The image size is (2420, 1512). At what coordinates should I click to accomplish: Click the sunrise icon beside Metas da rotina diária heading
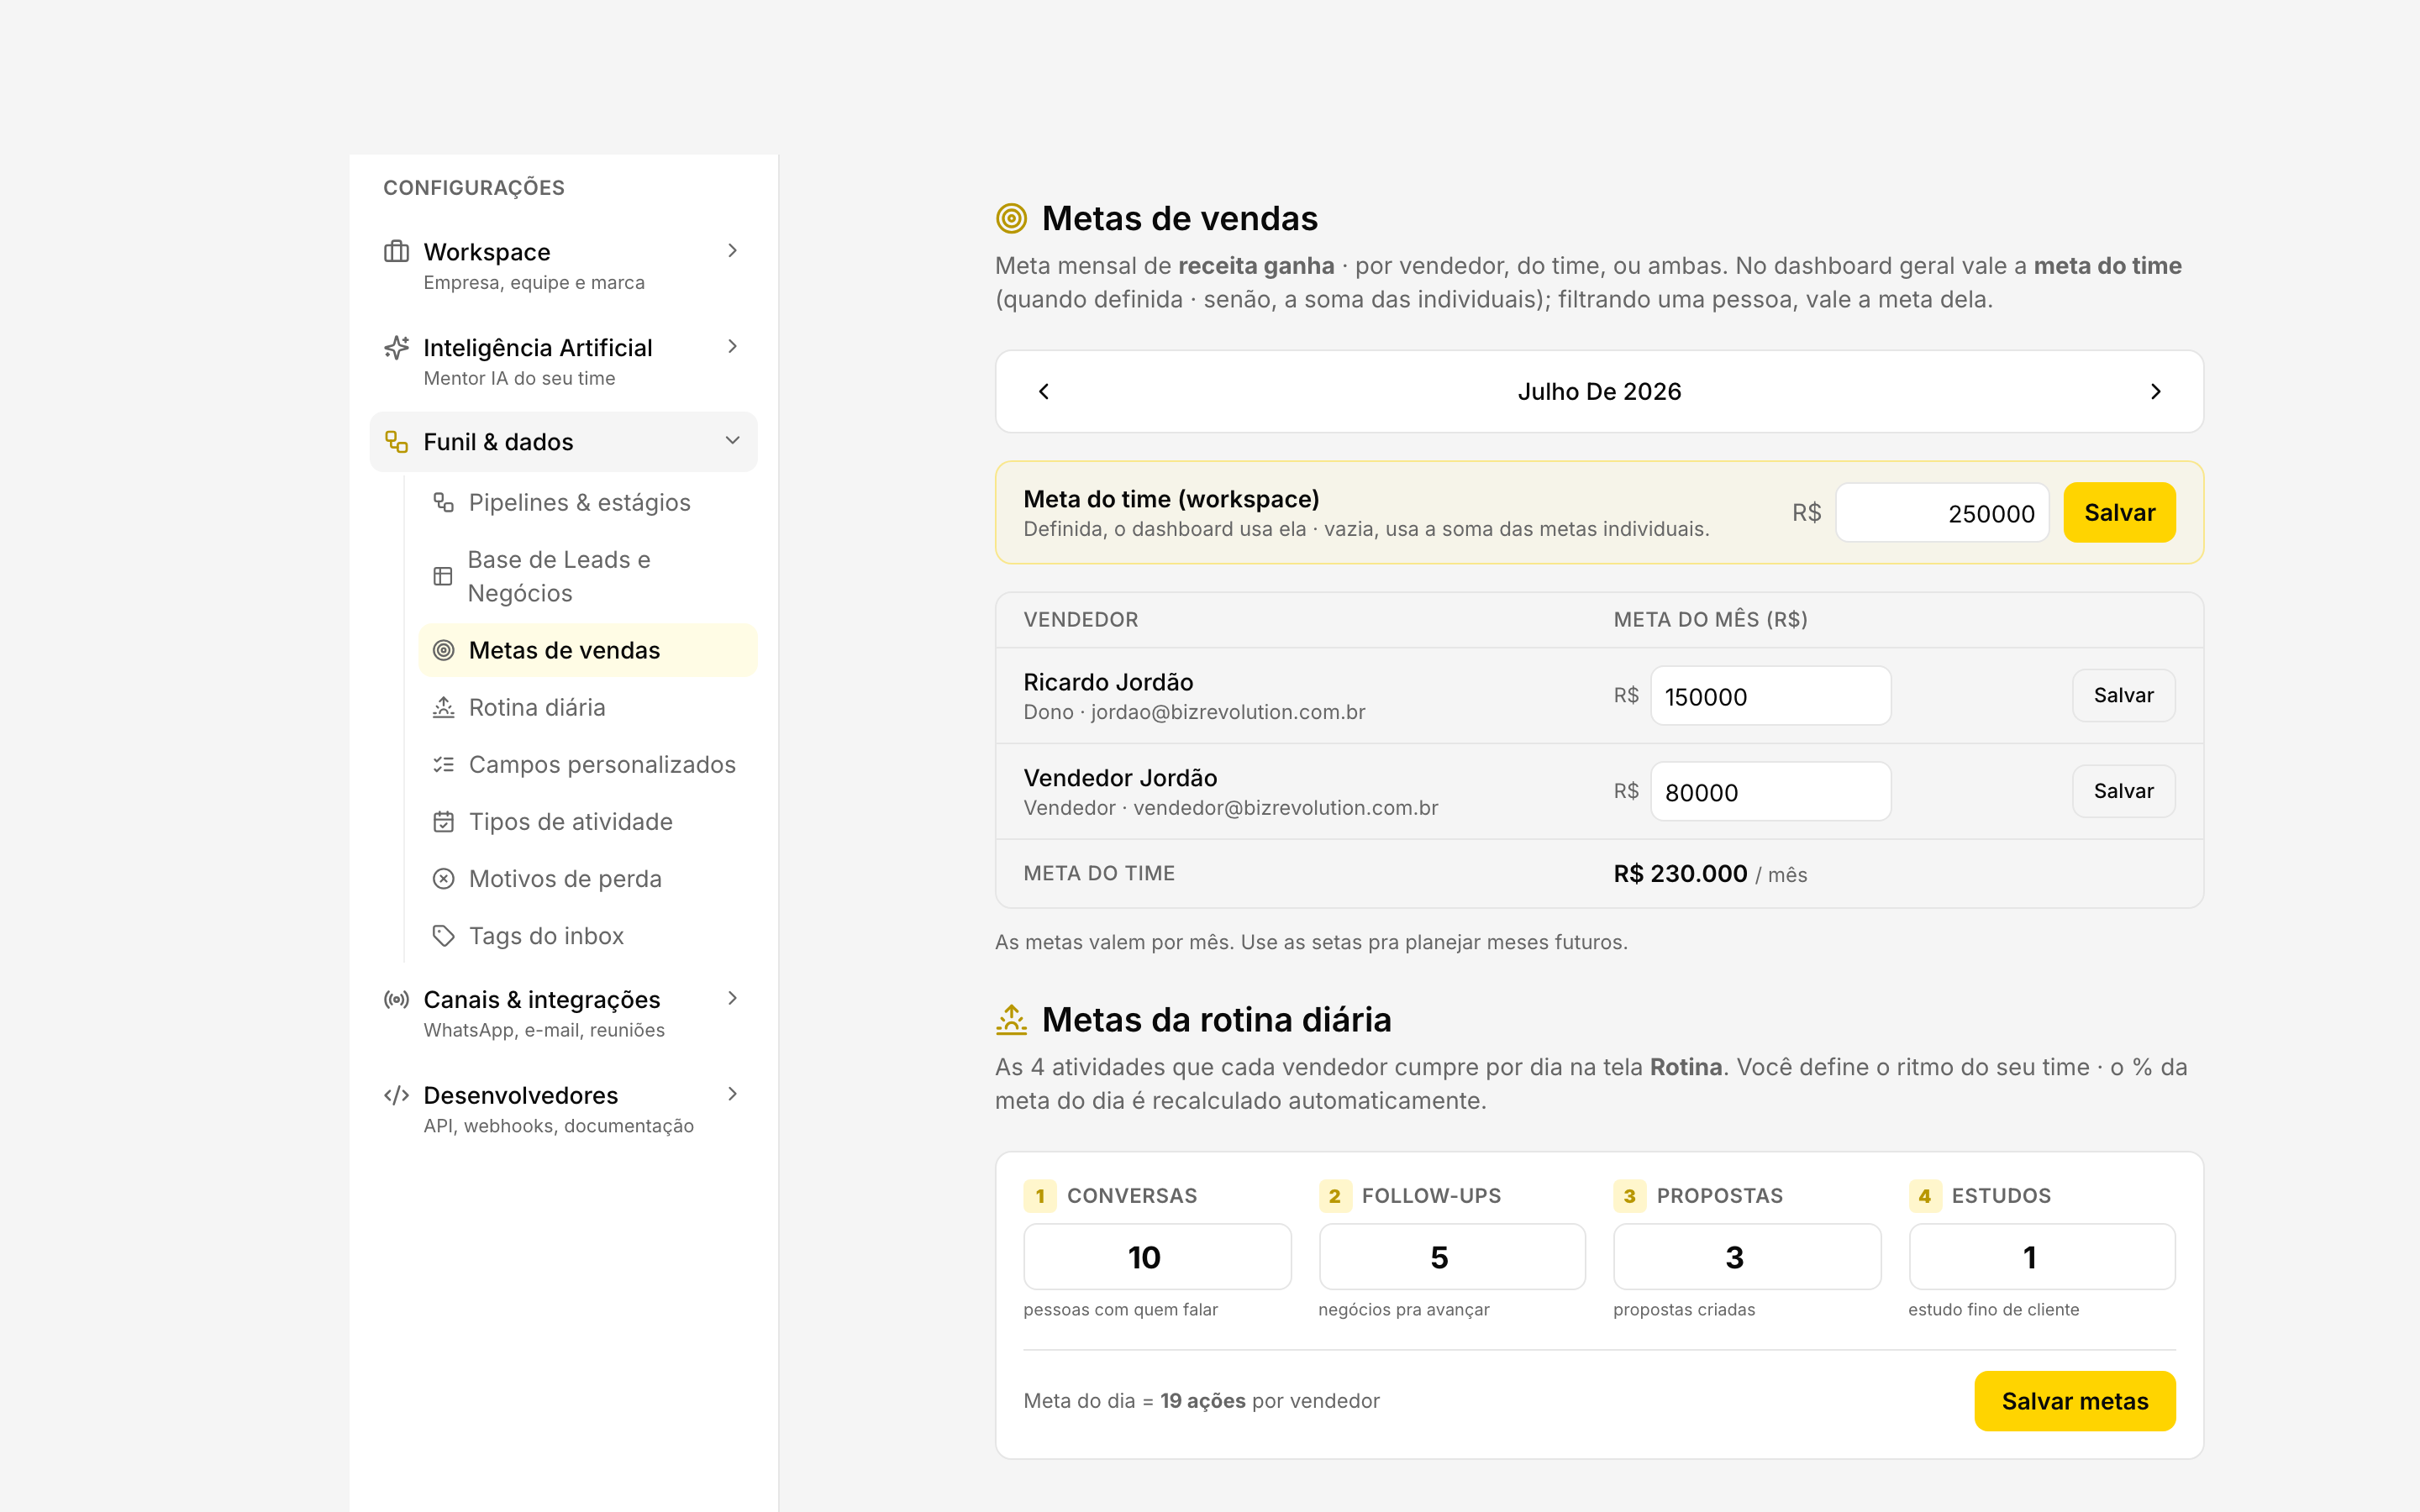coord(1011,1019)
